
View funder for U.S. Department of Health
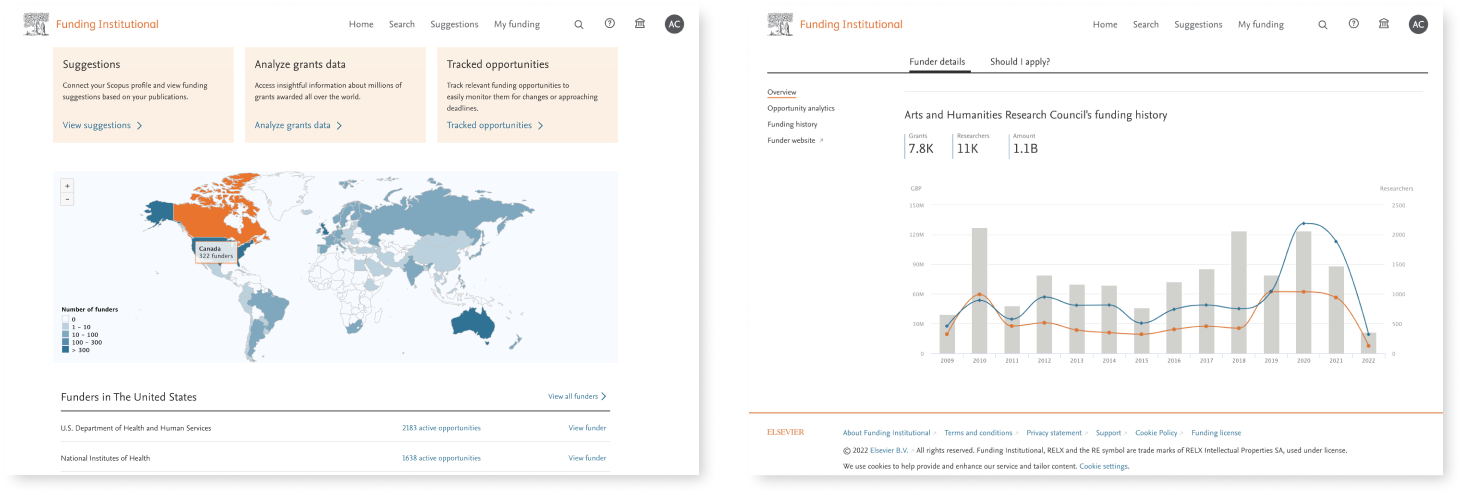pos(587,428)
